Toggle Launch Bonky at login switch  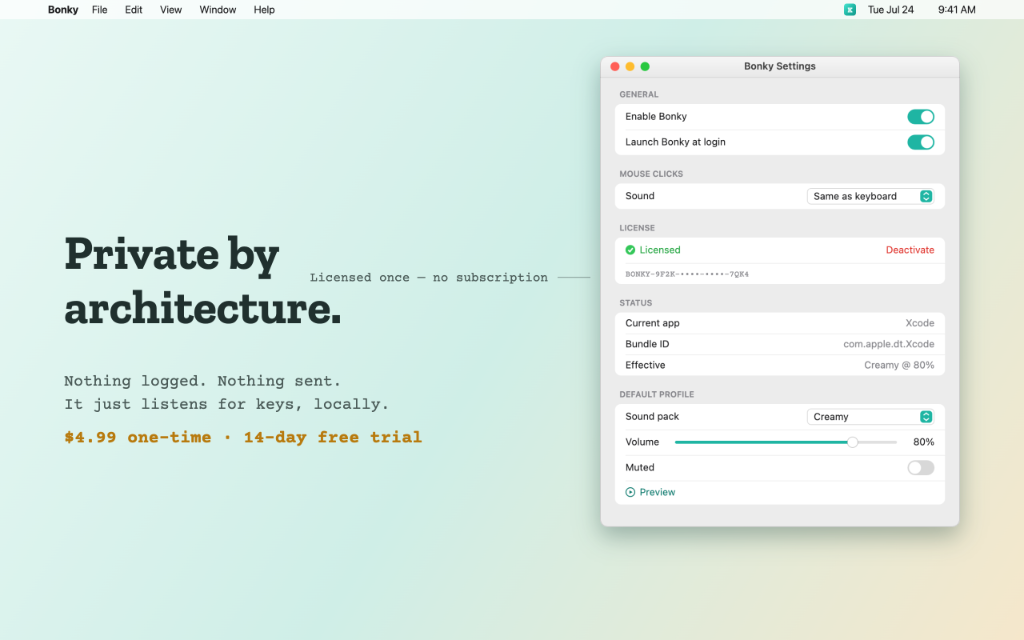pos(921,142)
